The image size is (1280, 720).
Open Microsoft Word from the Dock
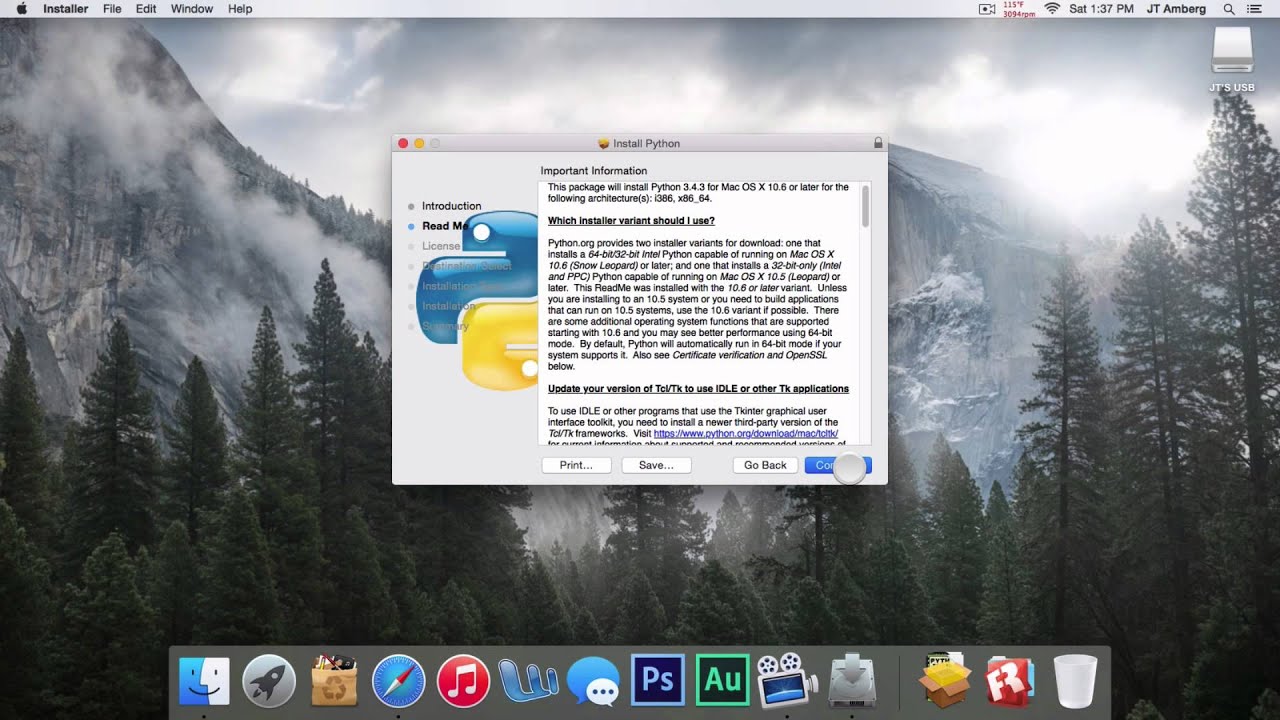(x=528, y=681)
